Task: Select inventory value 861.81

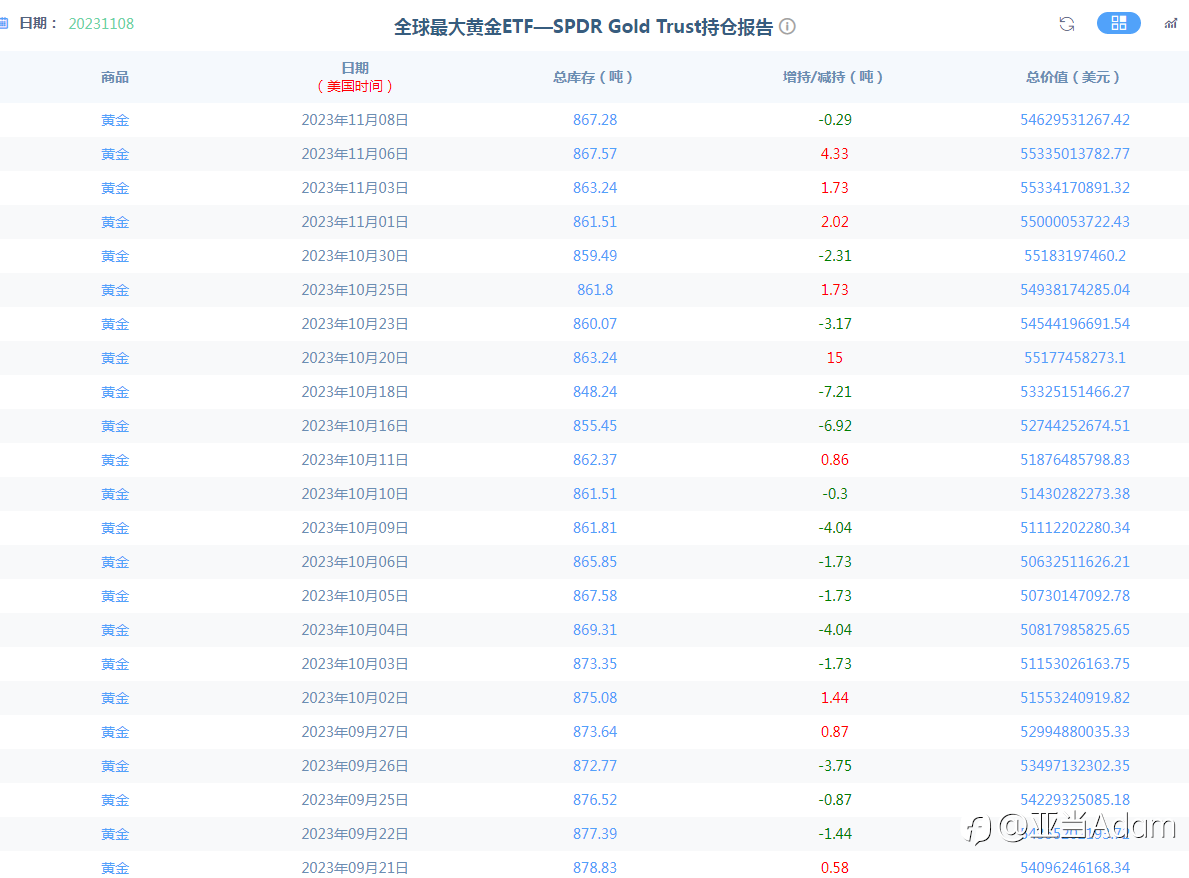Action: (x=594, y=528)
